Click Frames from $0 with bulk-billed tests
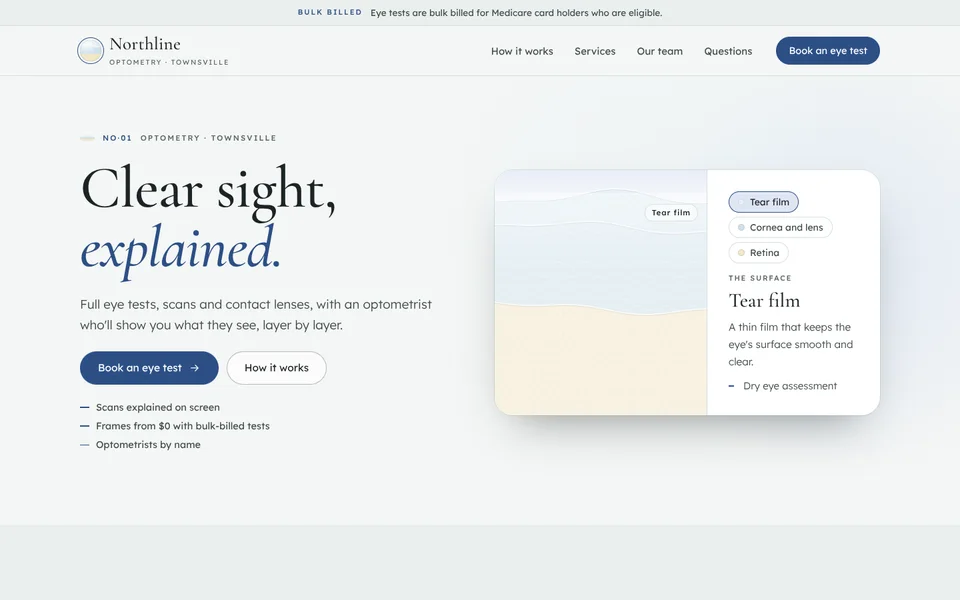This screenshot has width=960, height=600. pyautogui.click(x=182, y=426)
